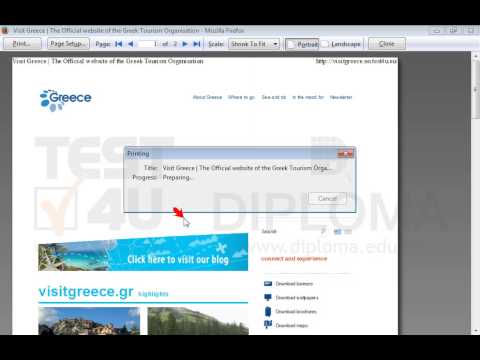Click the visitgreece.gr heading

[x=86, y=292]
